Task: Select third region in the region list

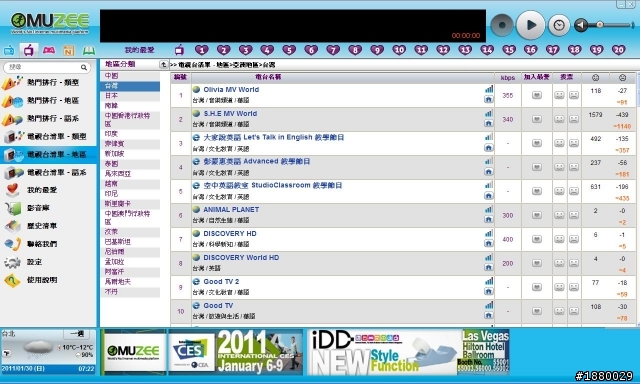Action: [x=130, y=96]
